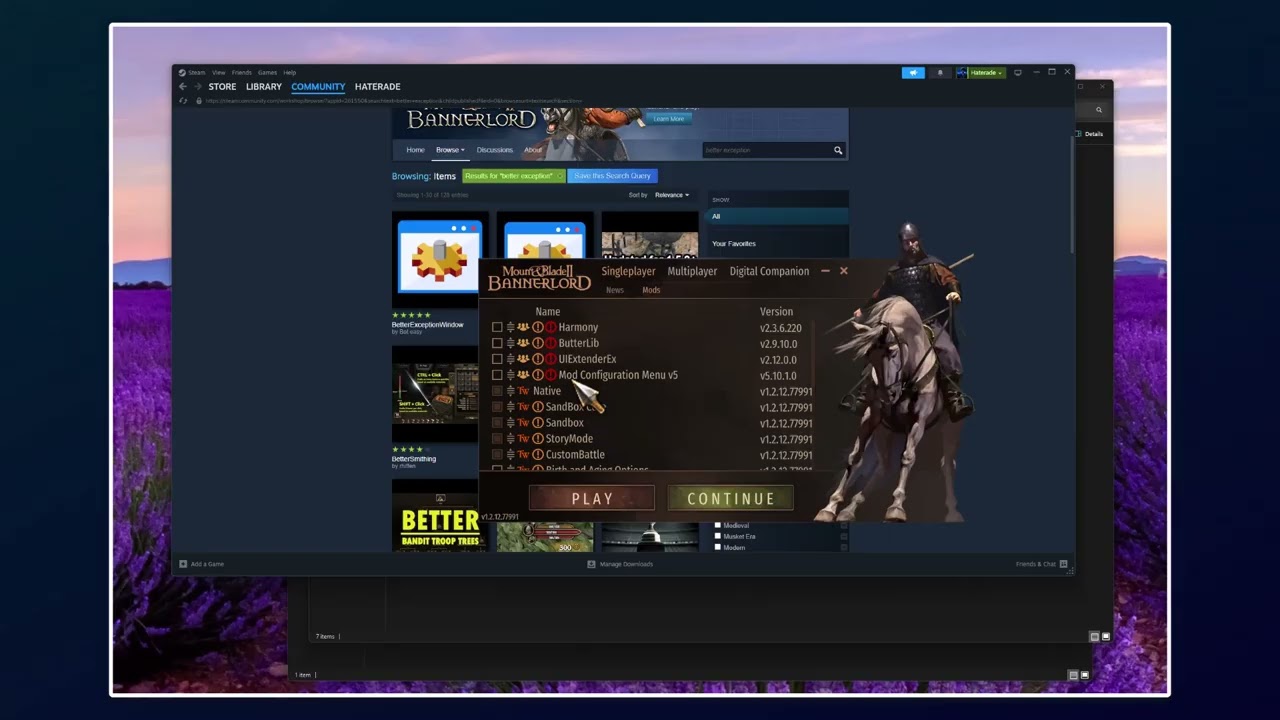This screenshot has height=720, width=1280.
Task: Click the orange warning icon next to Sandbox
Action: (x=537, y=423)
